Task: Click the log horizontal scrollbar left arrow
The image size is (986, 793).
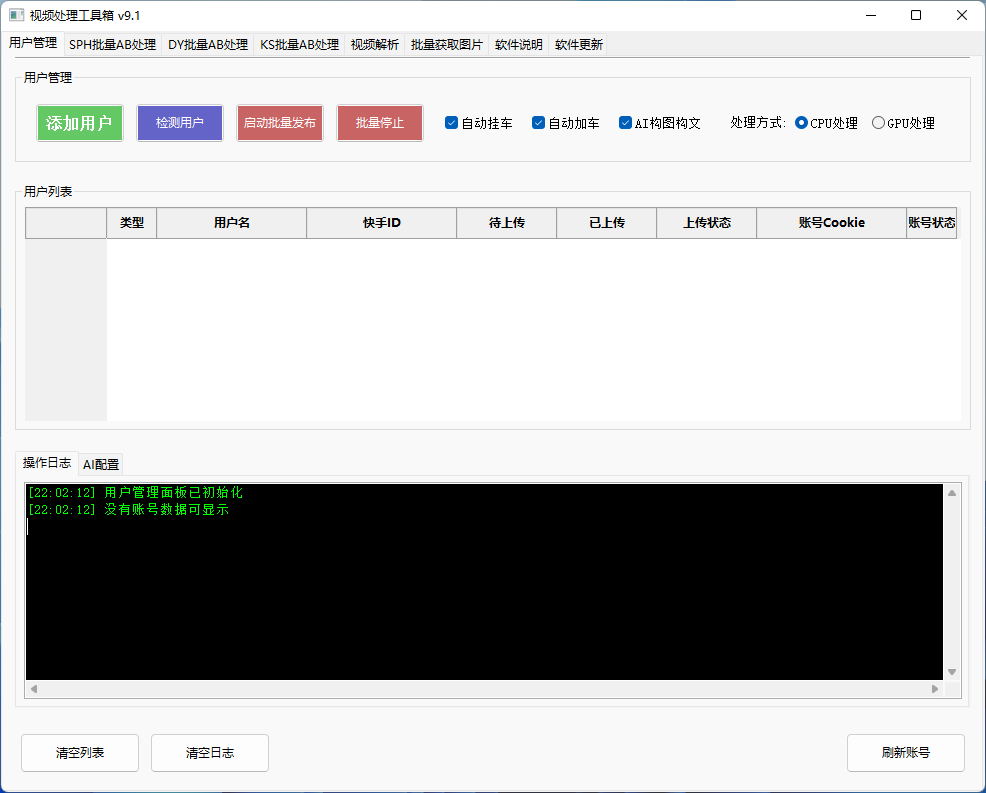Action: click(34, 689)
